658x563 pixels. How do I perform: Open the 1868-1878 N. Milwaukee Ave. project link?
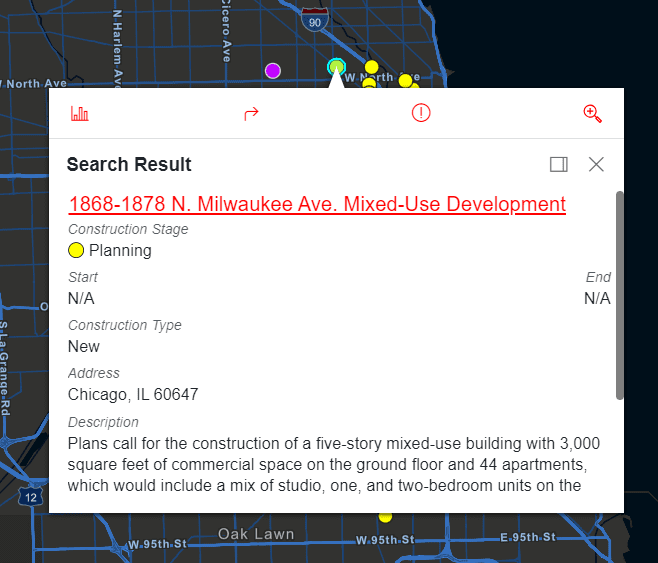317,204
